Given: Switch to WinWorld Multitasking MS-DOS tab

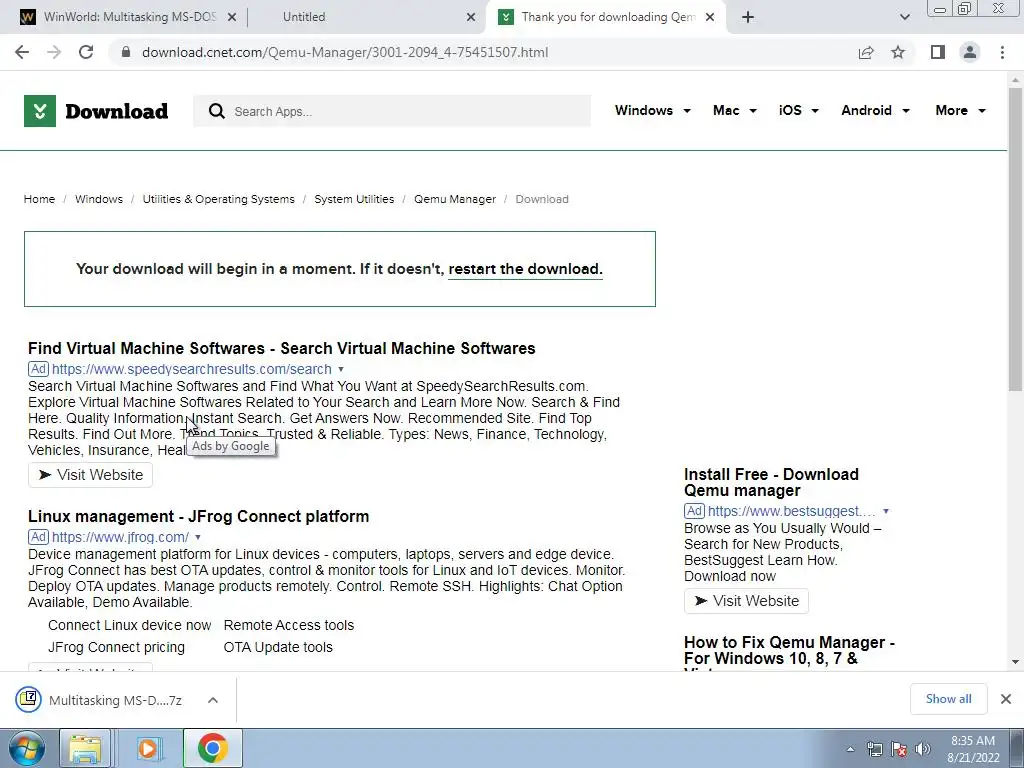Looking at the screenshot, I should (129, 17).
